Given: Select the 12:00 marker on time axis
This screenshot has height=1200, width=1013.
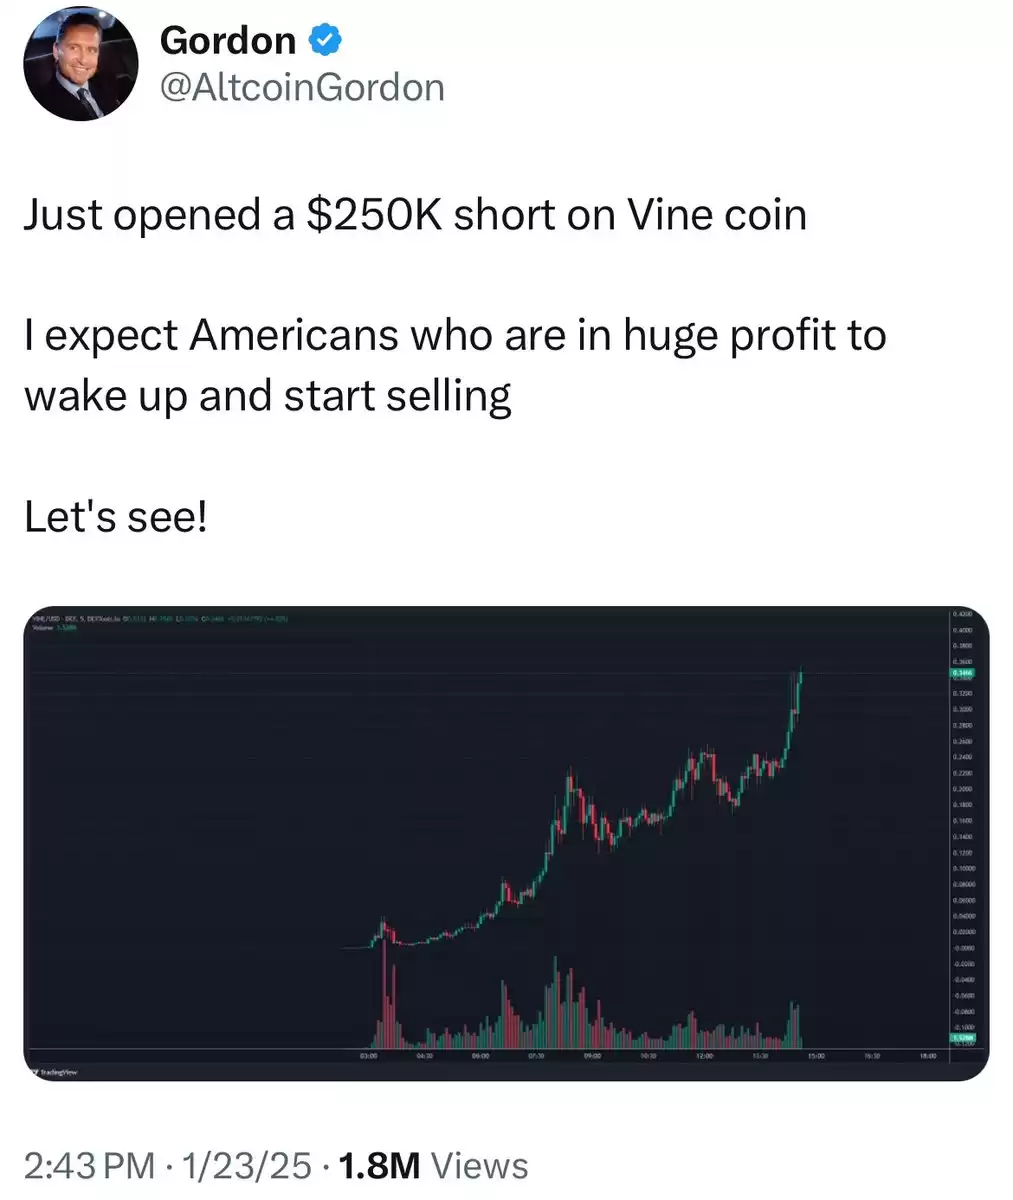Looking at the screenshot, I should click(703, 1055).
